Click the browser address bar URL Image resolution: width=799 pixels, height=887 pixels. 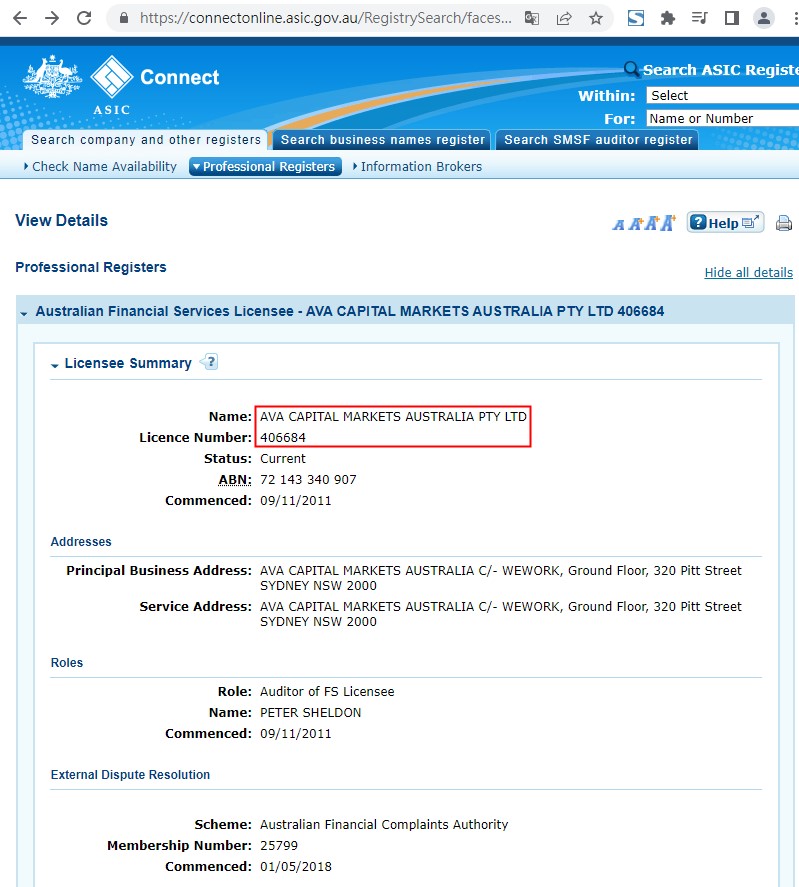325,18
